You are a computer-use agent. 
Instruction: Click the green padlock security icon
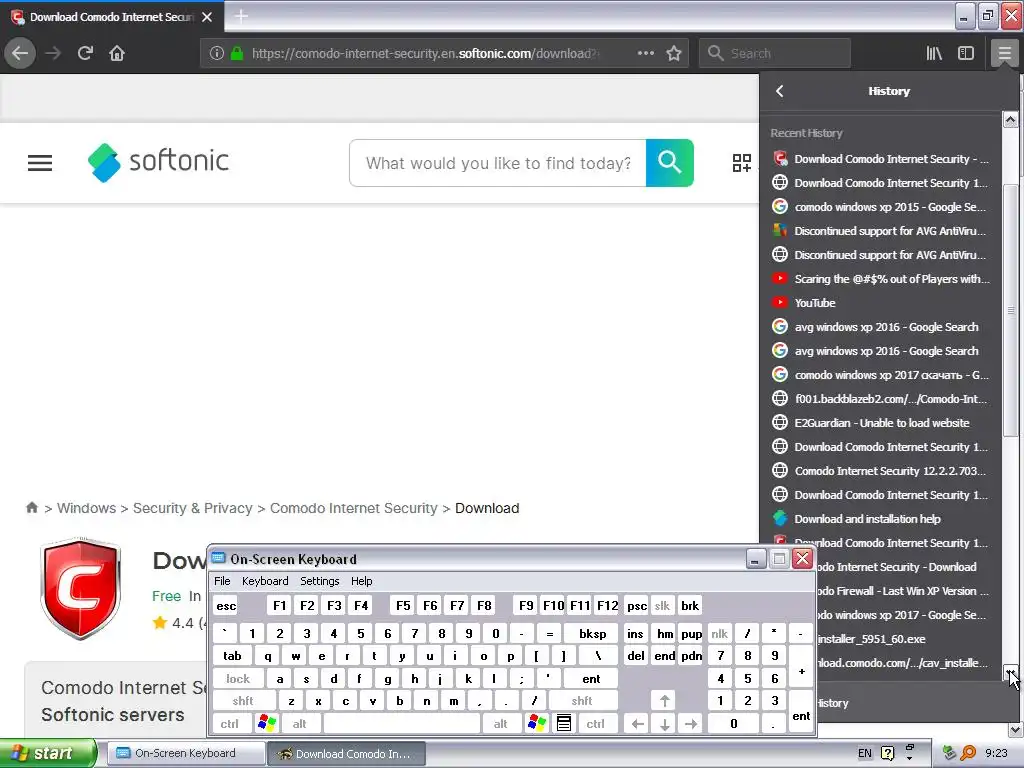tap(237, 54)
